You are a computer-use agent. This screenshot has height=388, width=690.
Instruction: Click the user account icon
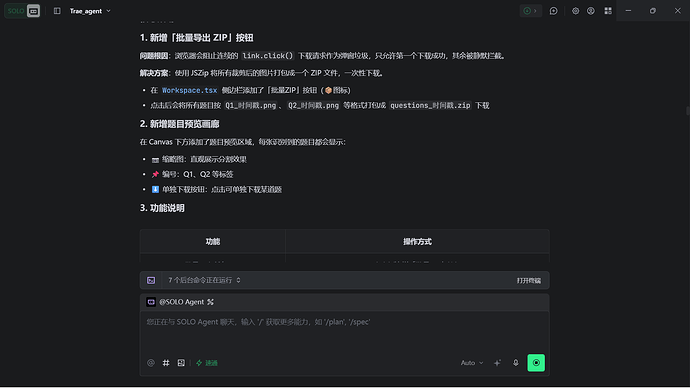click(591, 11)
